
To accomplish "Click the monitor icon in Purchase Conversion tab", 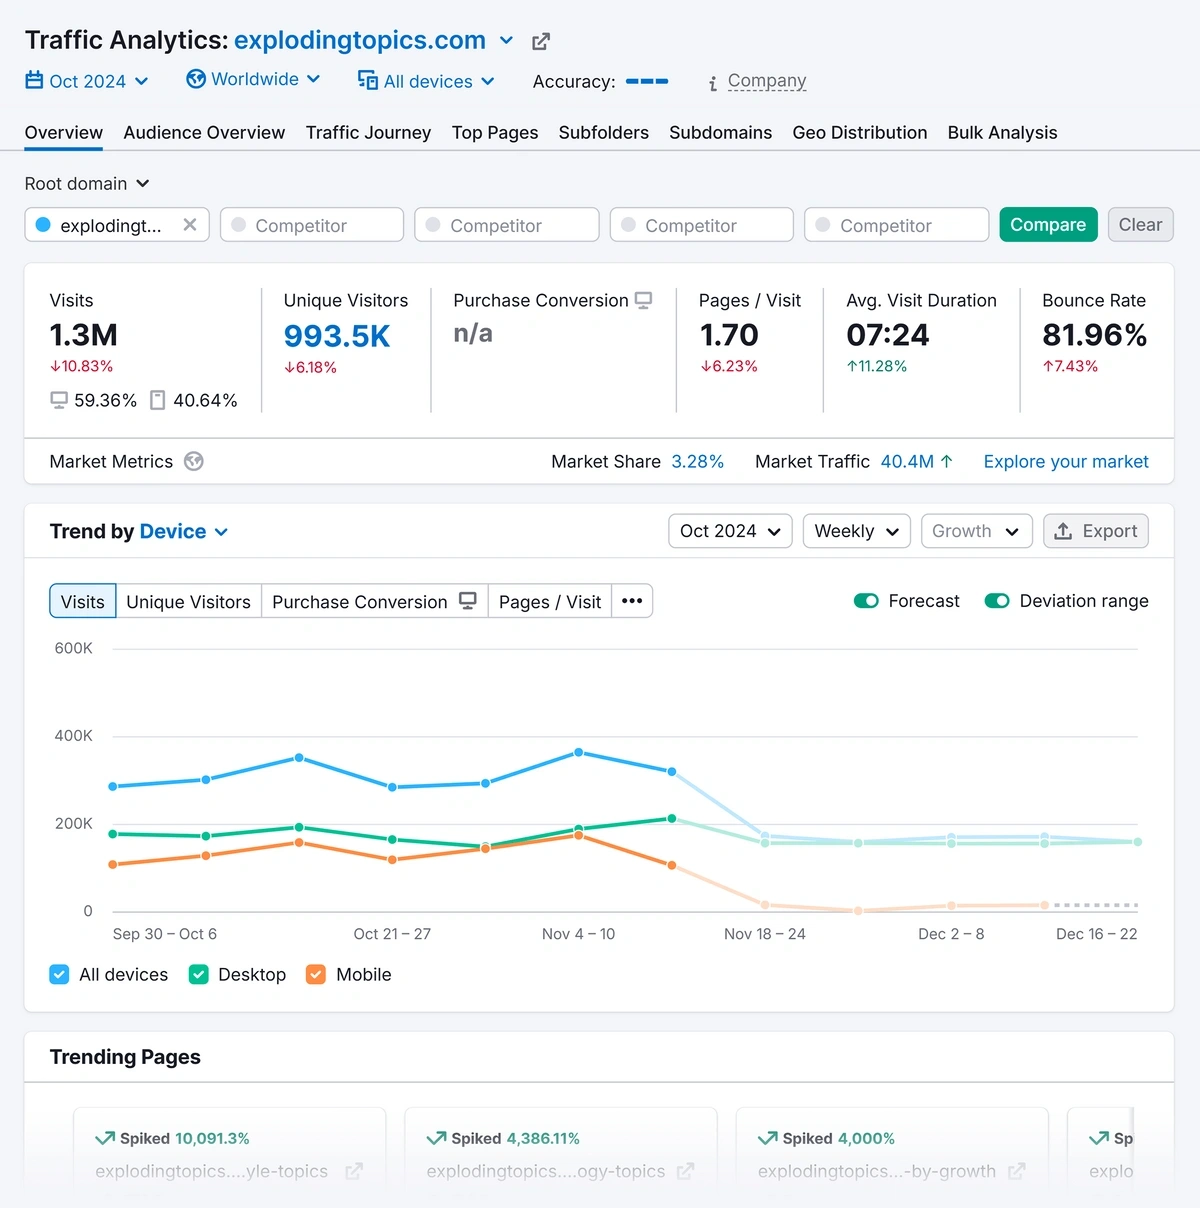I will point(467,601).
